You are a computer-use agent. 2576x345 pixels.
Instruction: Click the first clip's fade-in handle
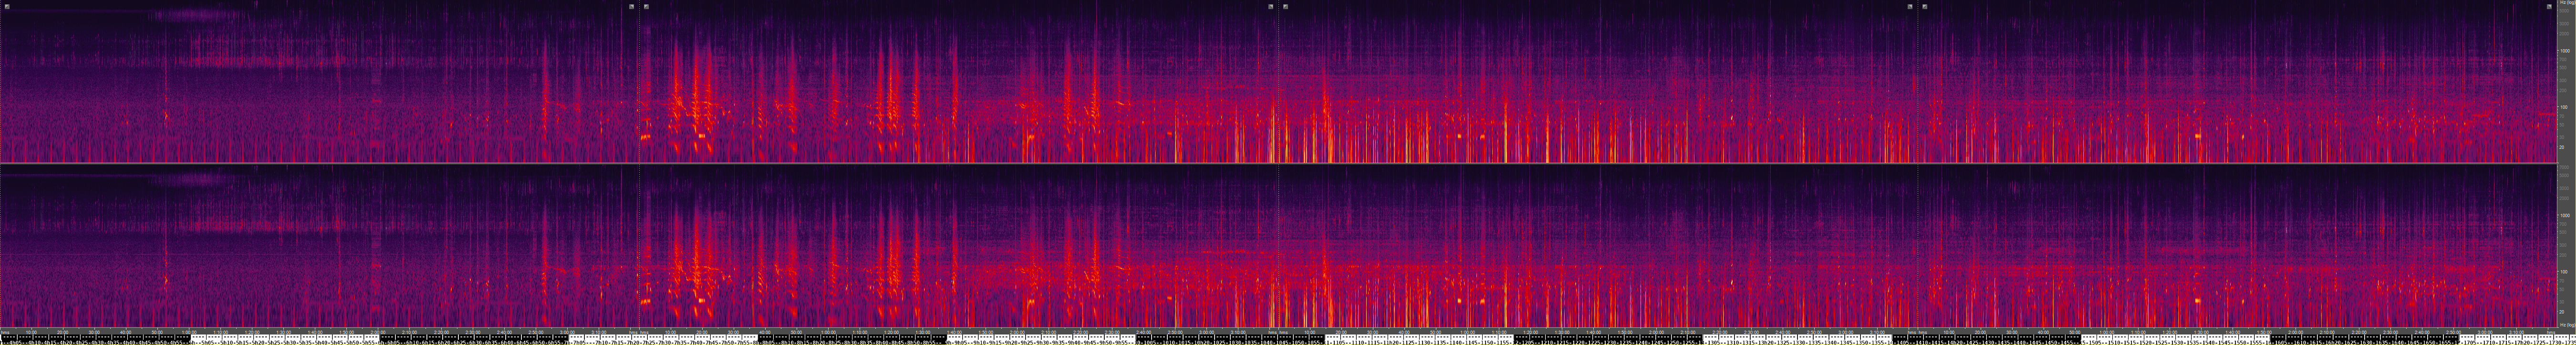pos(7,6)
